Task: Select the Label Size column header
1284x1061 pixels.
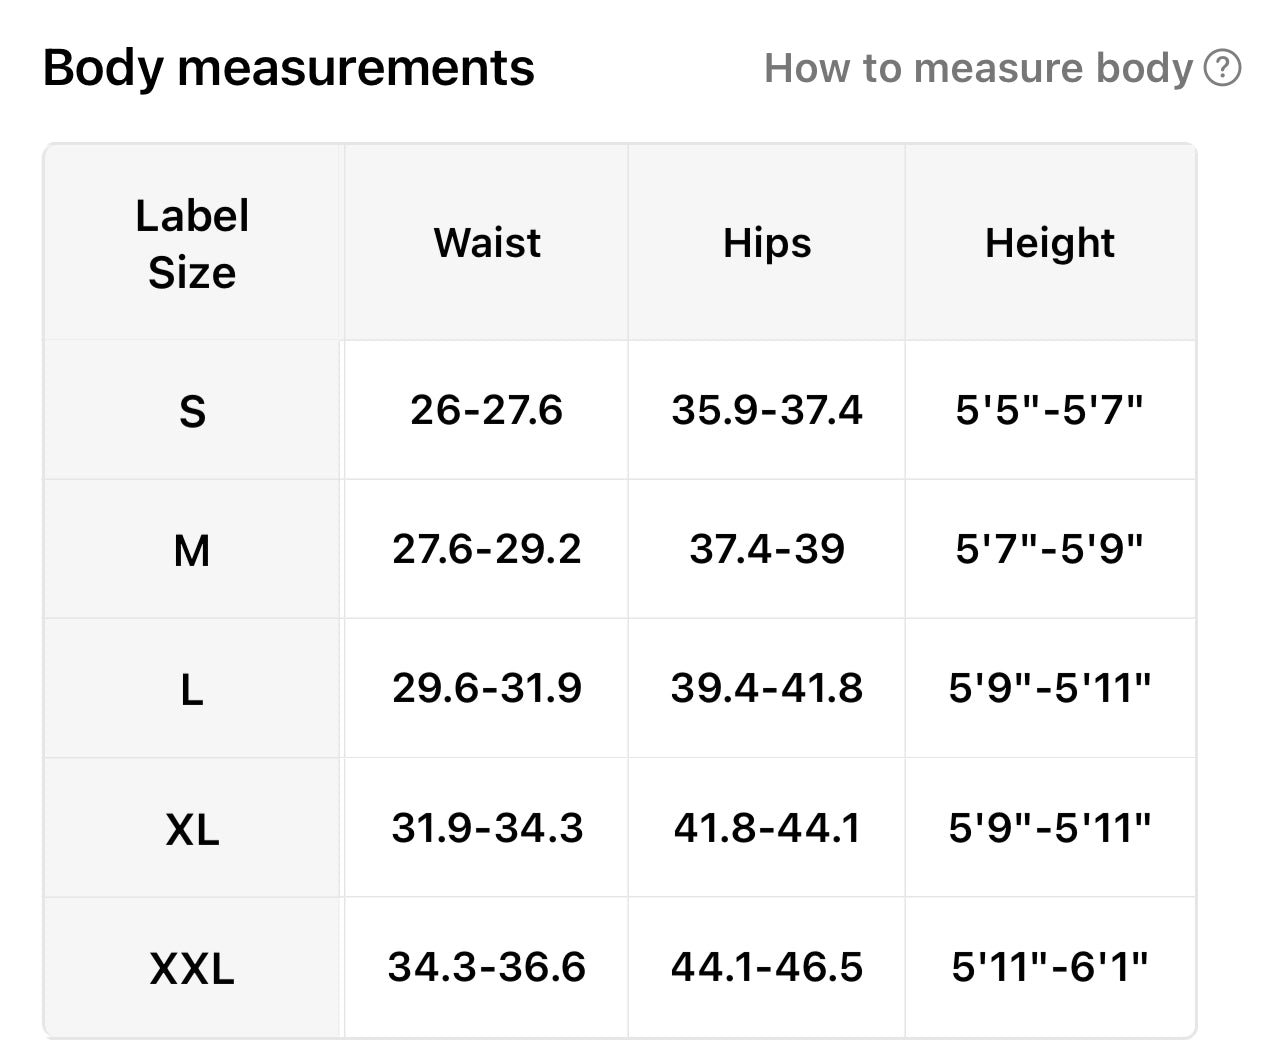Action: click(192, 244)
